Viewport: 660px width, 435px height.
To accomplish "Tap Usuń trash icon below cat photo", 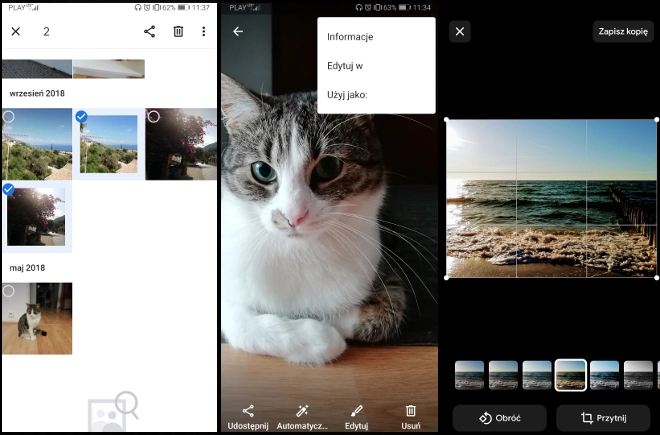I will [410, 416].
